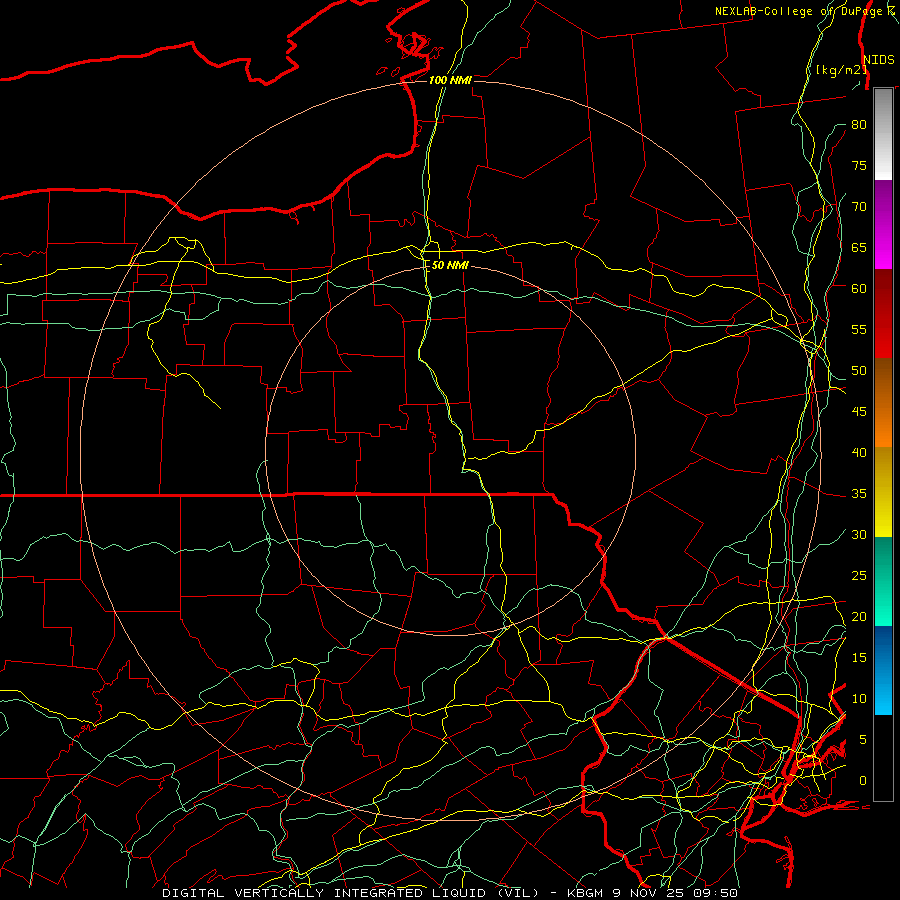This screenshot has height=900, width=900.
Task: Click the 60 value on the color scale
Action: pos(859,289)
